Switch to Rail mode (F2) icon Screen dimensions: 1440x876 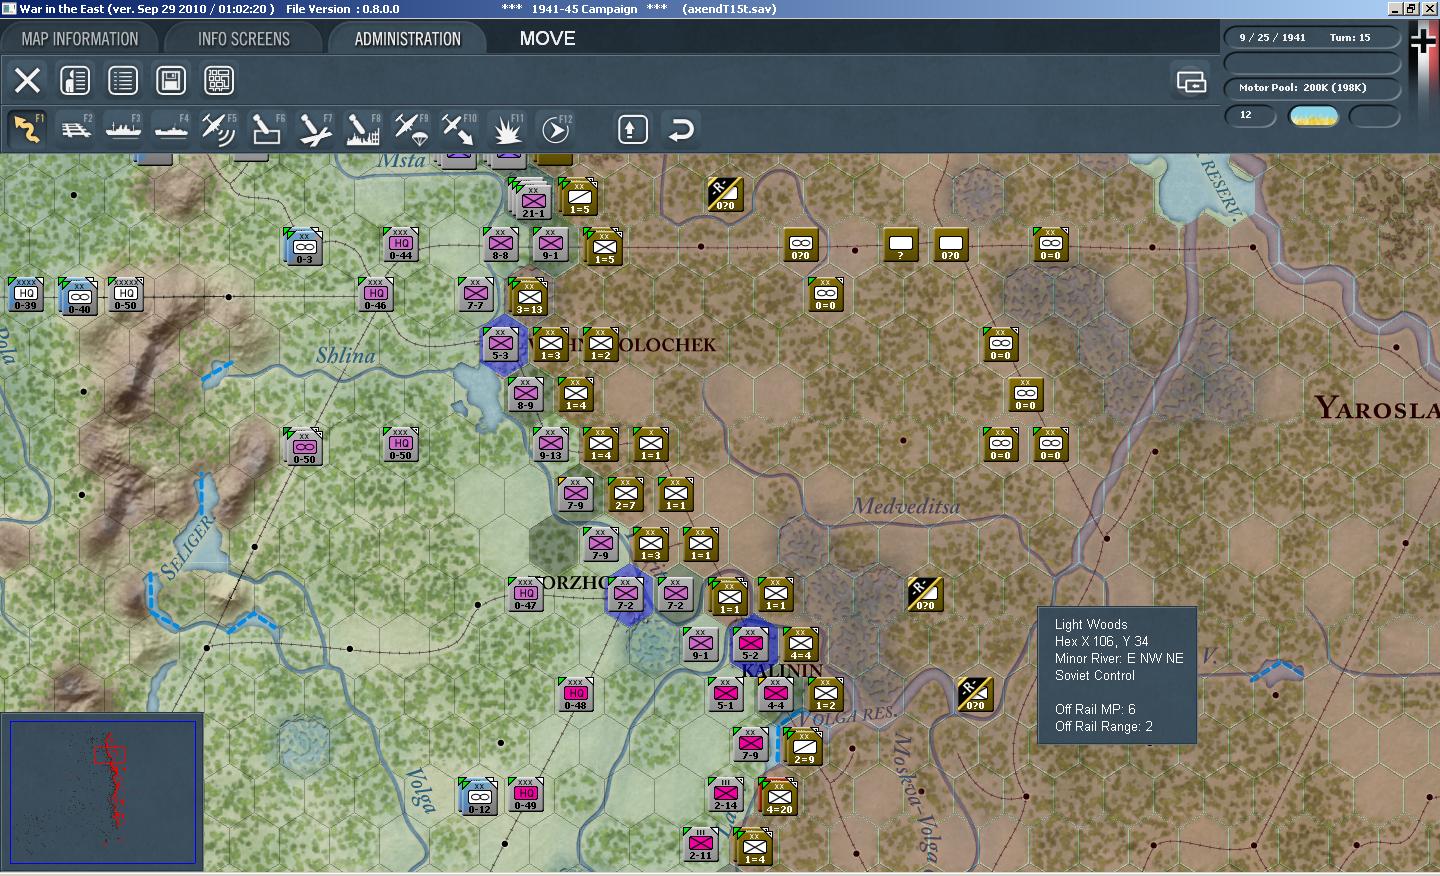tap(75, 129)
